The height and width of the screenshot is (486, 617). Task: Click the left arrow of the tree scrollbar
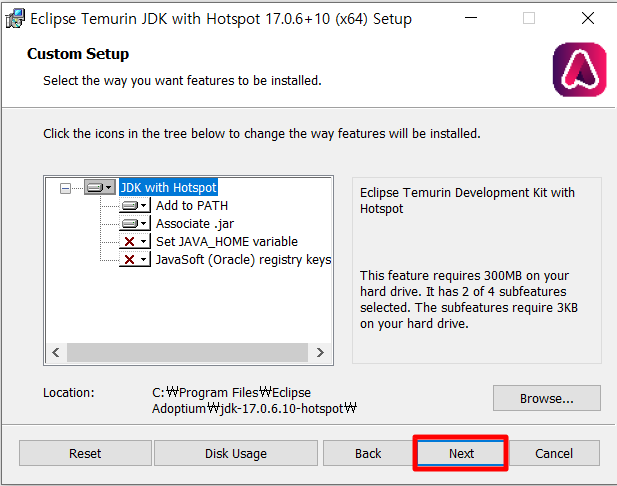(x=56, y=352)
